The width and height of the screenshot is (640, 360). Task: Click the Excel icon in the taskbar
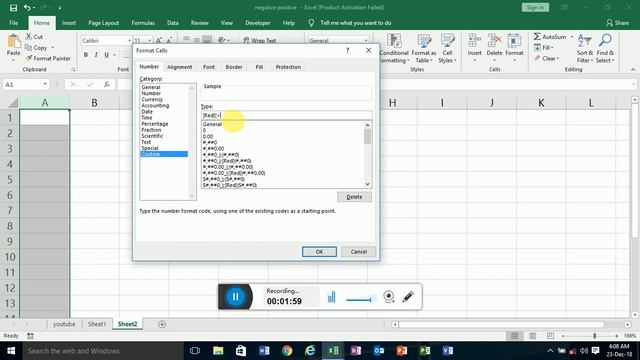tap(333, 351)
